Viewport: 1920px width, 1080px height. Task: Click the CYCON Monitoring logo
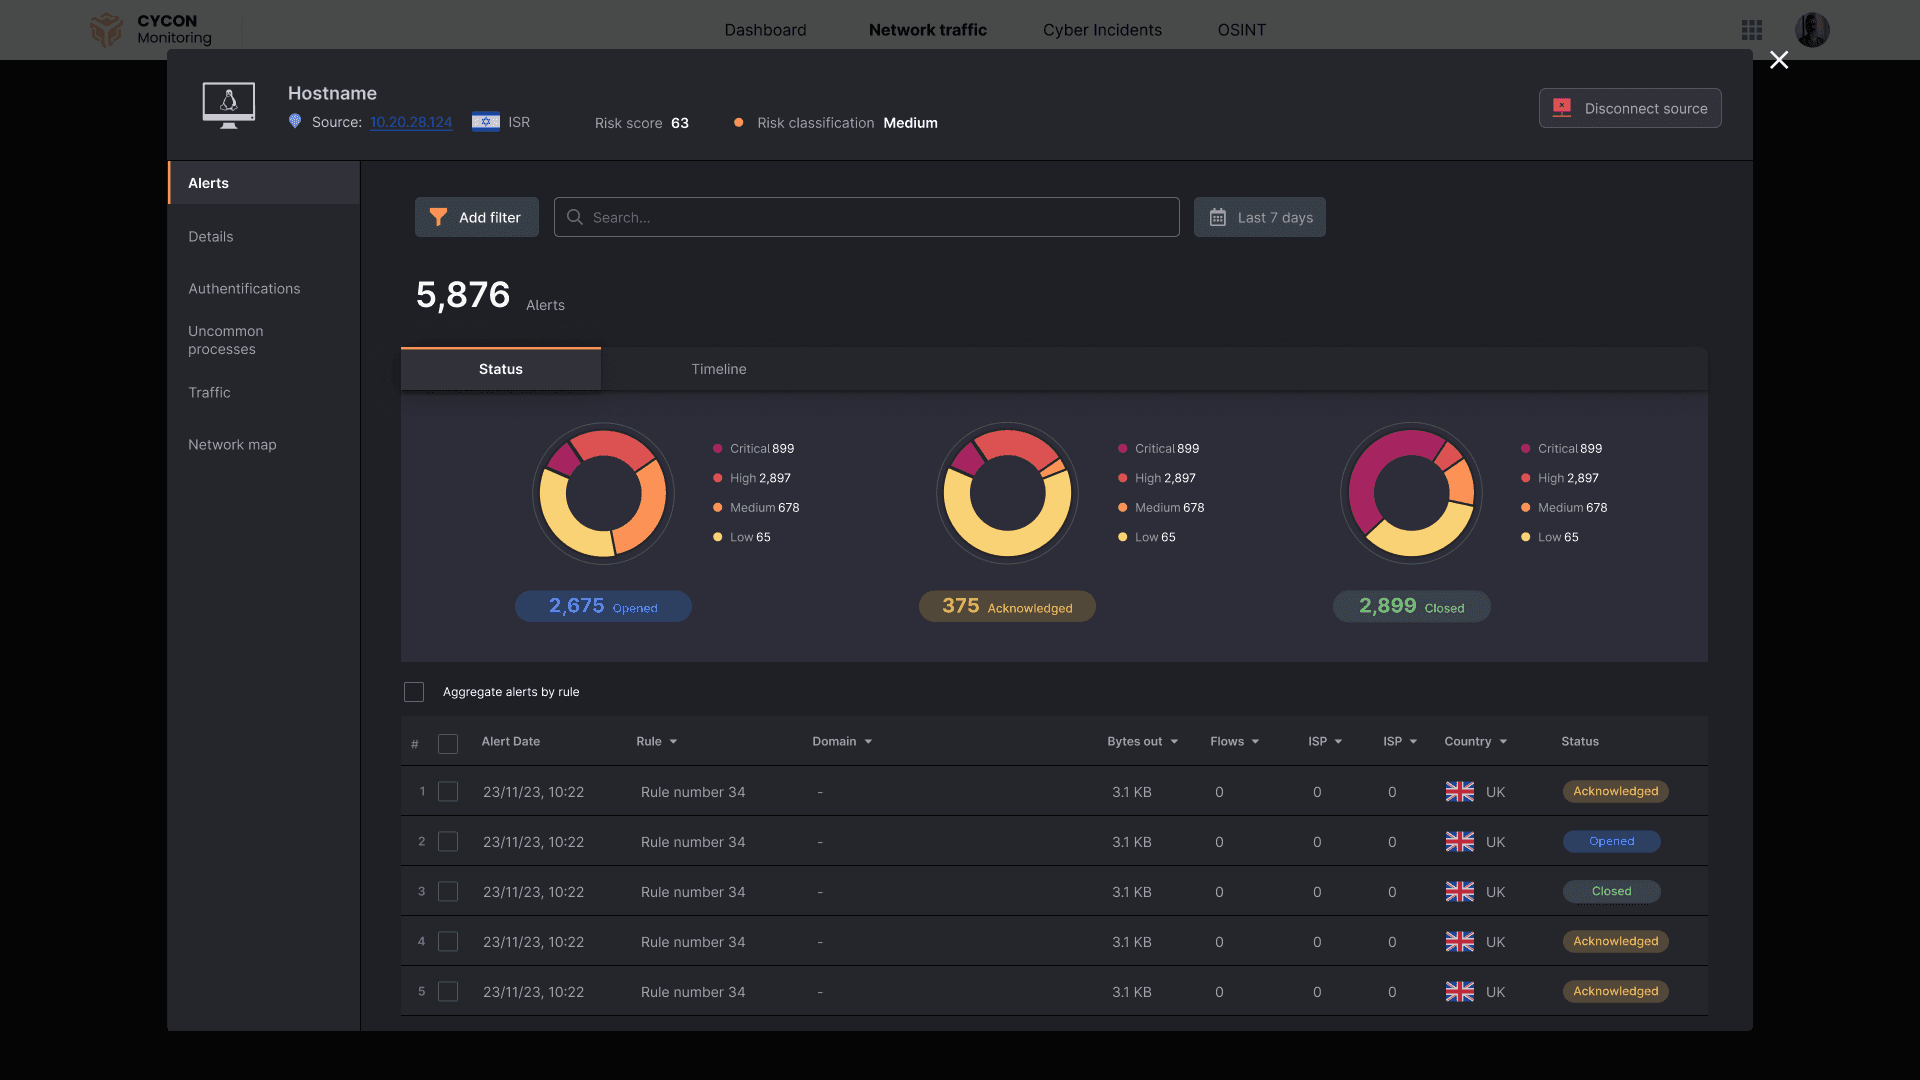[x=150, y=29]
